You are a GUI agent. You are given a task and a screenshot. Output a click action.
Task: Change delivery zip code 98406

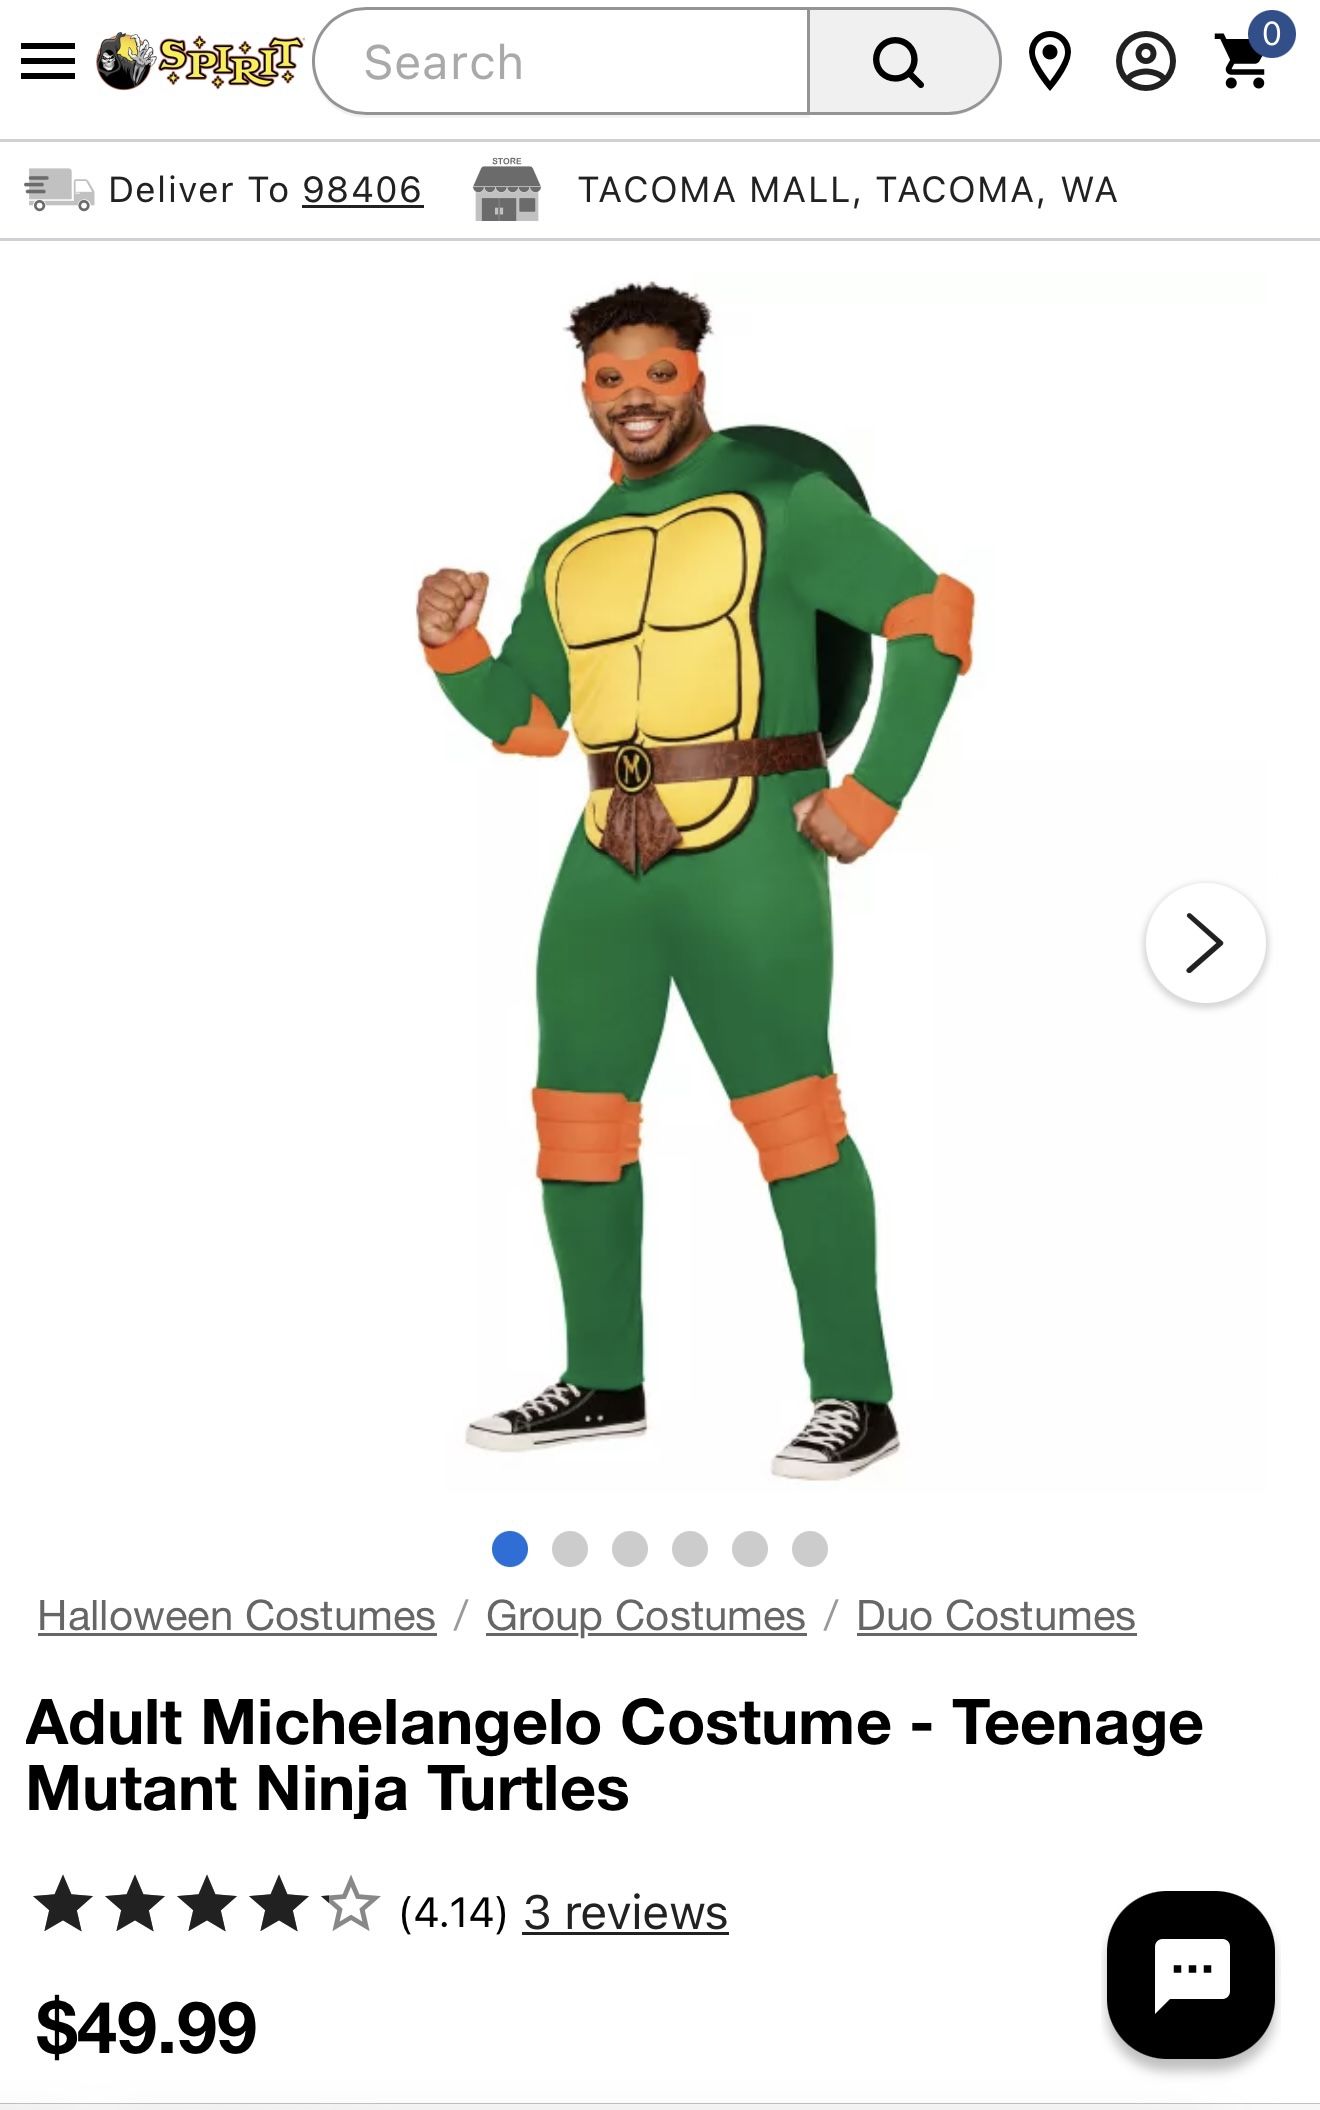point(363,189)
